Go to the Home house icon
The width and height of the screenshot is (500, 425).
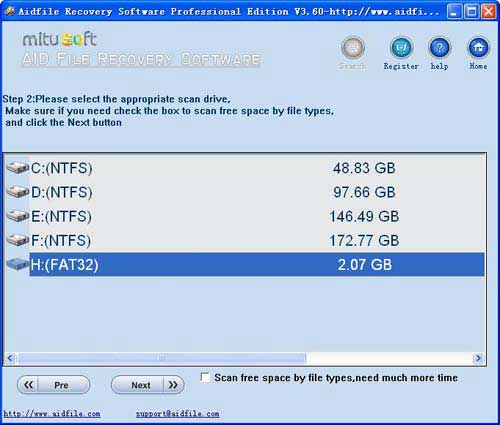click(479, 48)
